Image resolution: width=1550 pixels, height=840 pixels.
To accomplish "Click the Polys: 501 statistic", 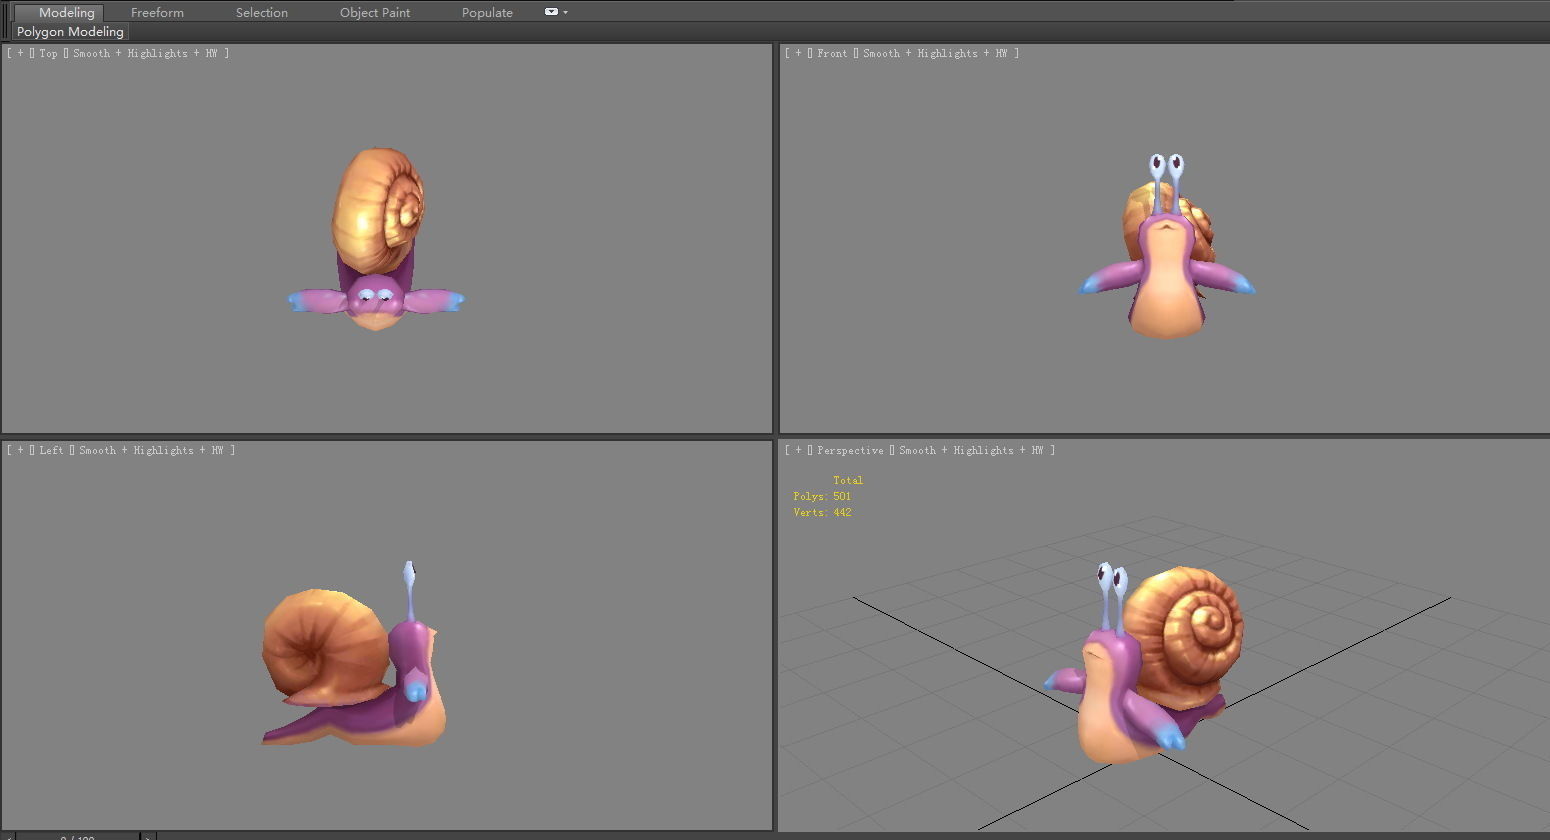I will [x=822, y=496].
